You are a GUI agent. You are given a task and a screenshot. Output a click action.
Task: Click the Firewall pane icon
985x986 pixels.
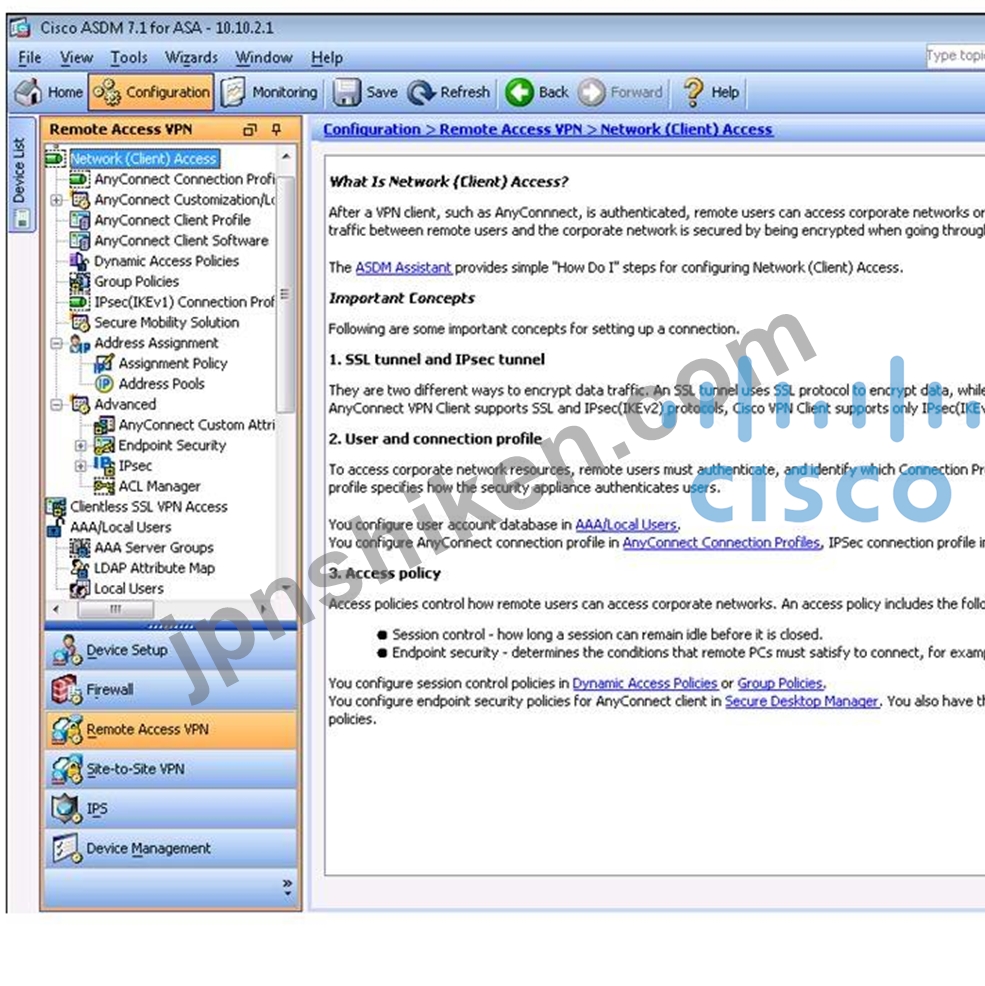pos(67,689)
